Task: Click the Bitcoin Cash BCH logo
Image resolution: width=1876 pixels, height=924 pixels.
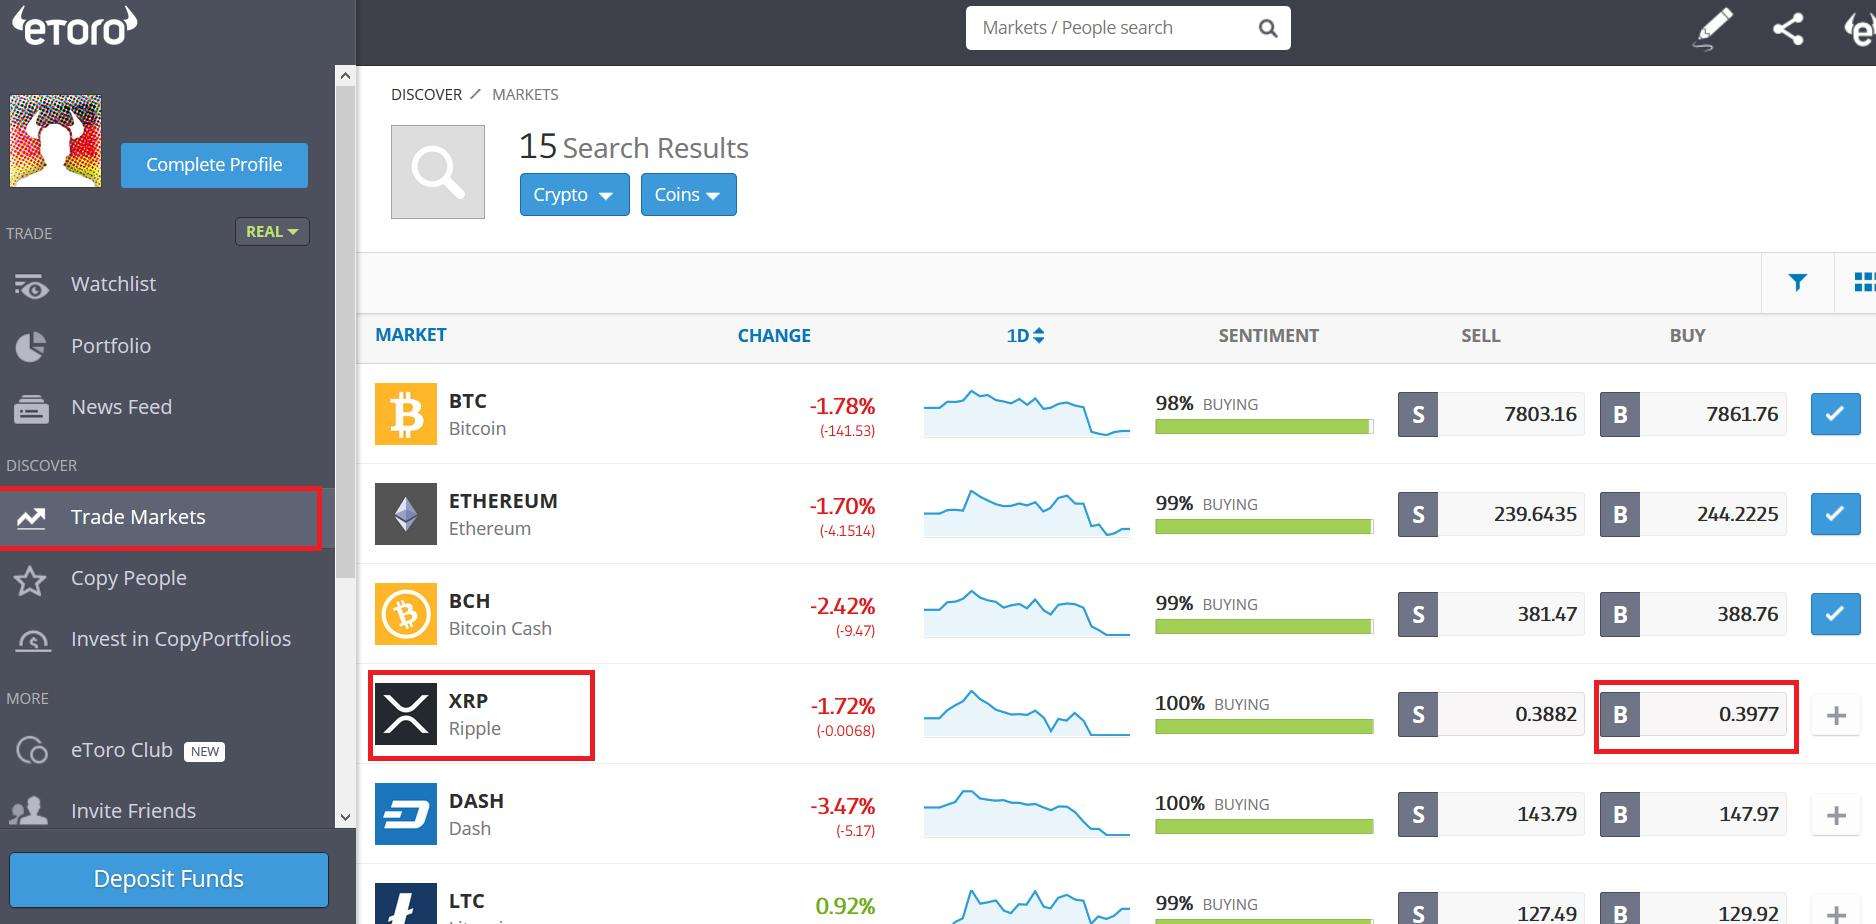Action: point(406,614)
